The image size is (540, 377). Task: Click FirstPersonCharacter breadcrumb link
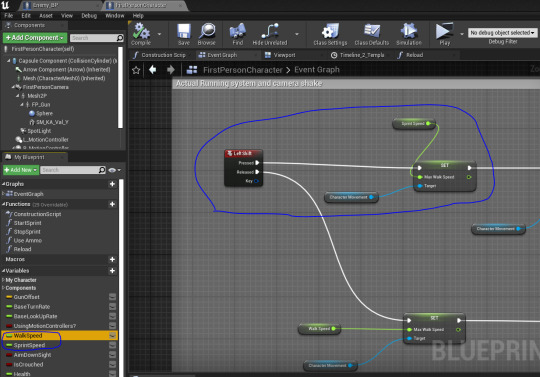tap(243, 70)
